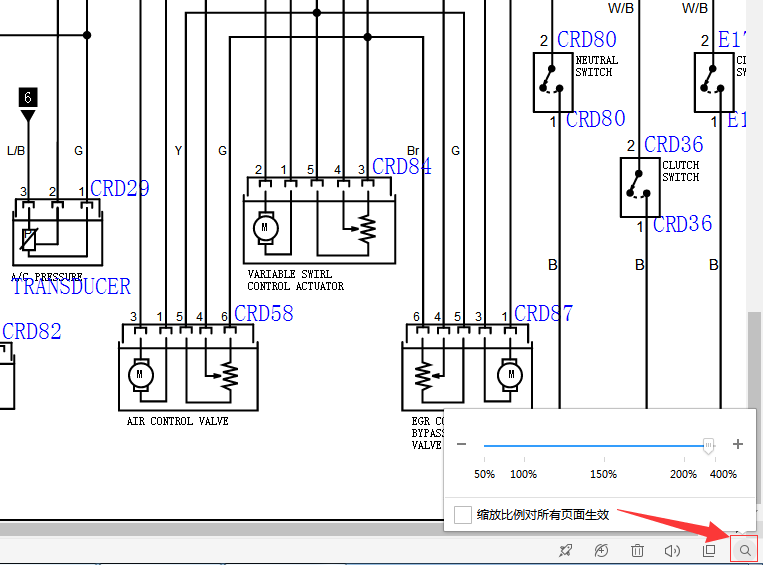Decrease zoom with the minus button
The width and height of the screenshot is (763, 565).
tap(462, 444)
